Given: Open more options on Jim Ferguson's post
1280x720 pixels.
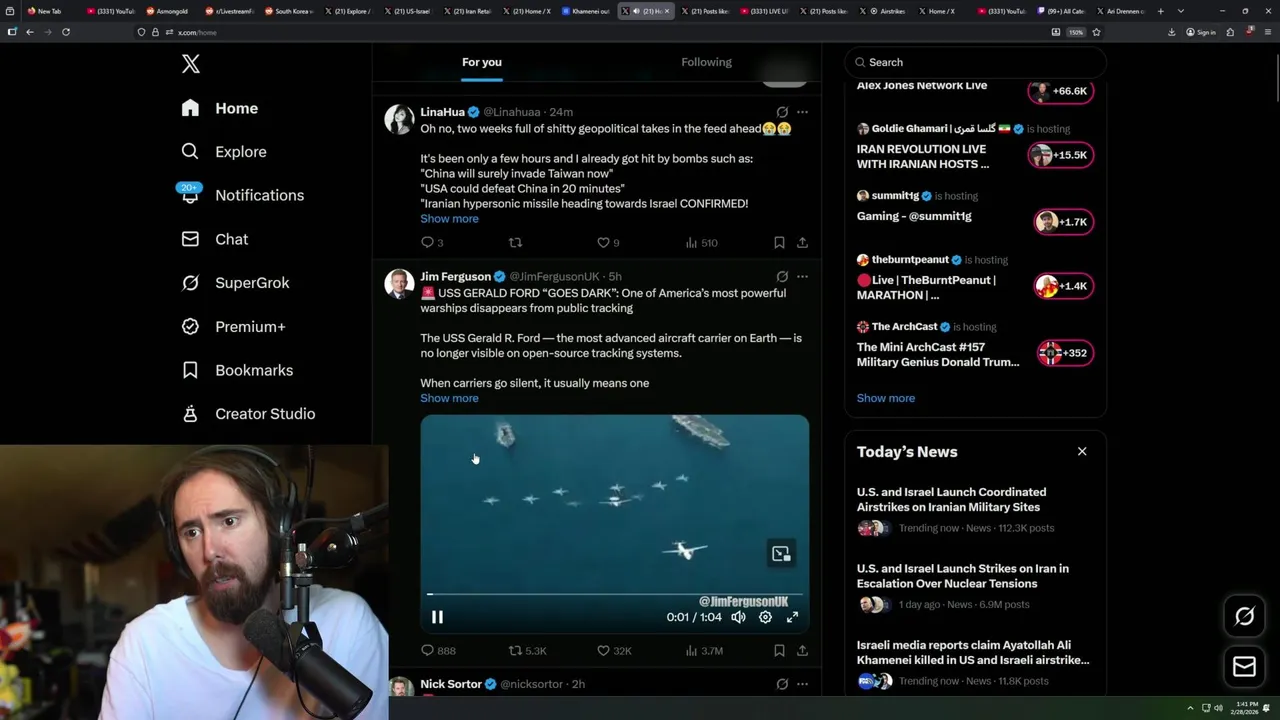Looking at the screenshot, I should 802,276.
